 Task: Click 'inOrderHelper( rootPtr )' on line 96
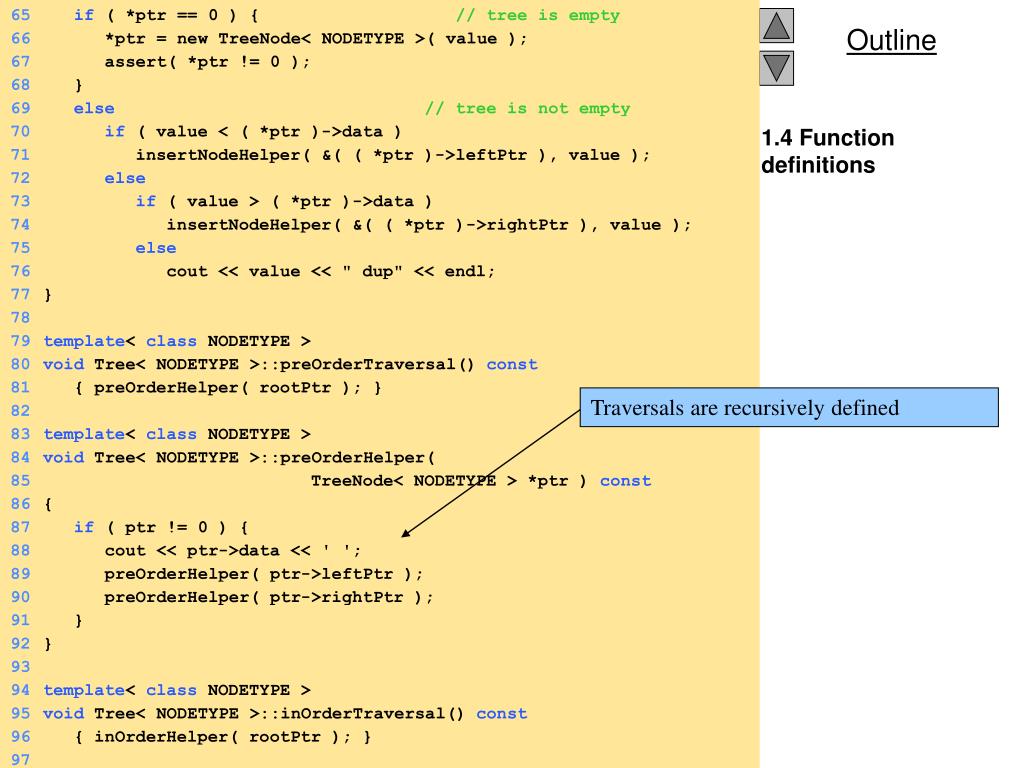(217, 737)
